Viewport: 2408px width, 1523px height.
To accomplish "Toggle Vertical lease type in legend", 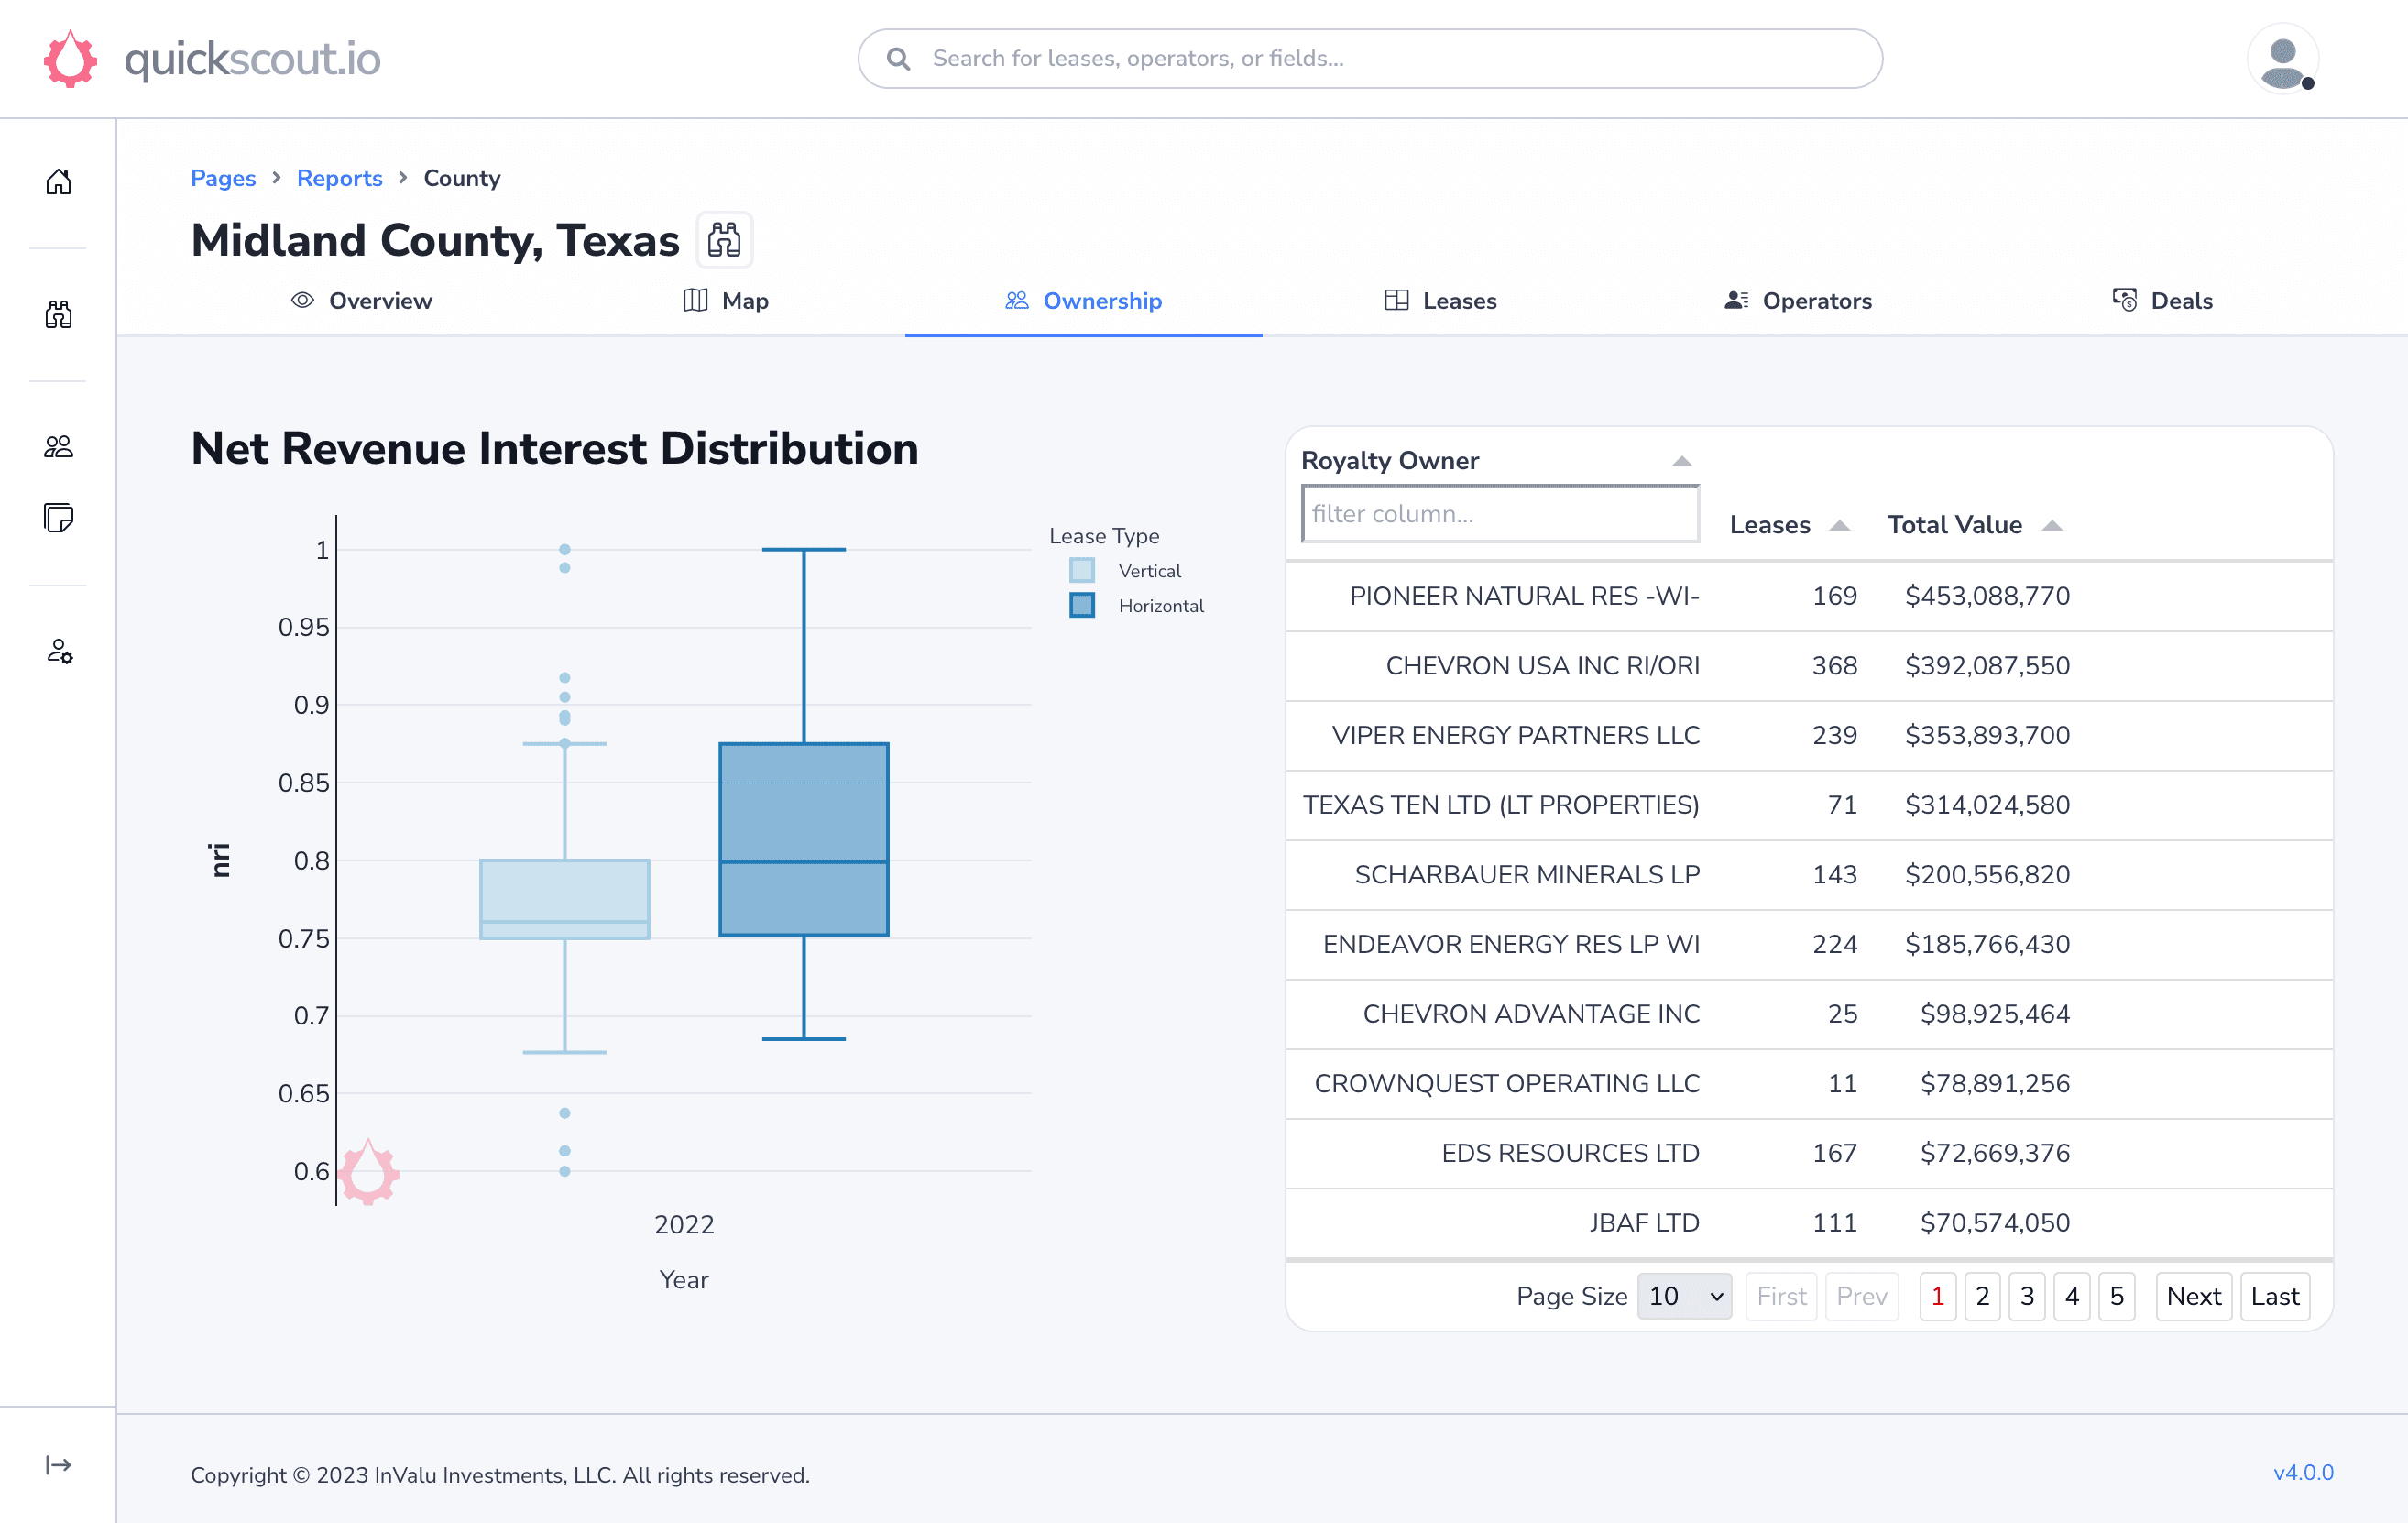I will click(1127, 571).
